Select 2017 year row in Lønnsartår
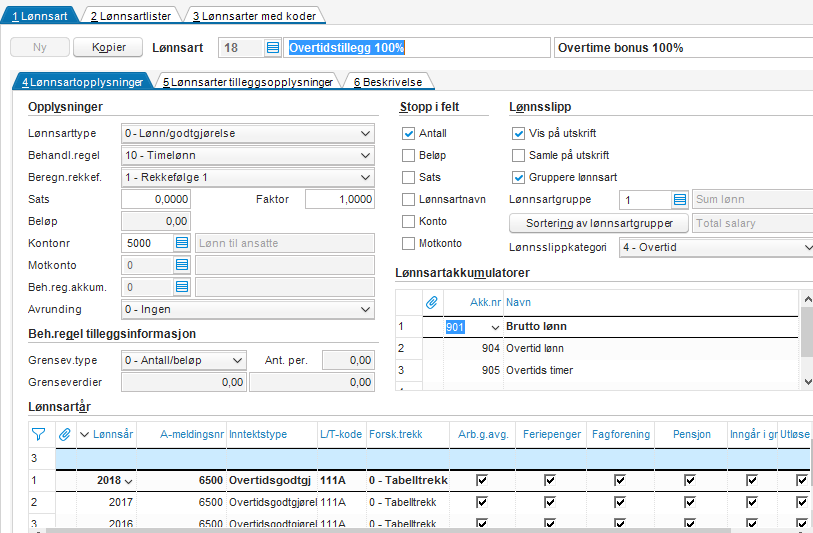813x533 pixels. (x=420, y=502)
